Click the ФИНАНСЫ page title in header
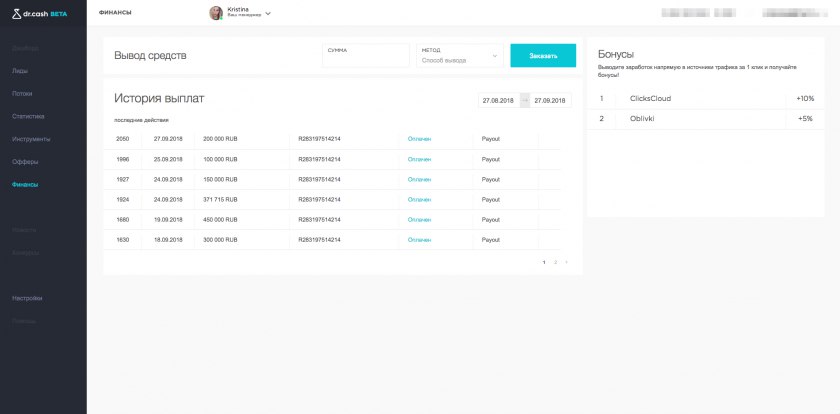This screenshot has width=840, height=414. pos(115,13)
